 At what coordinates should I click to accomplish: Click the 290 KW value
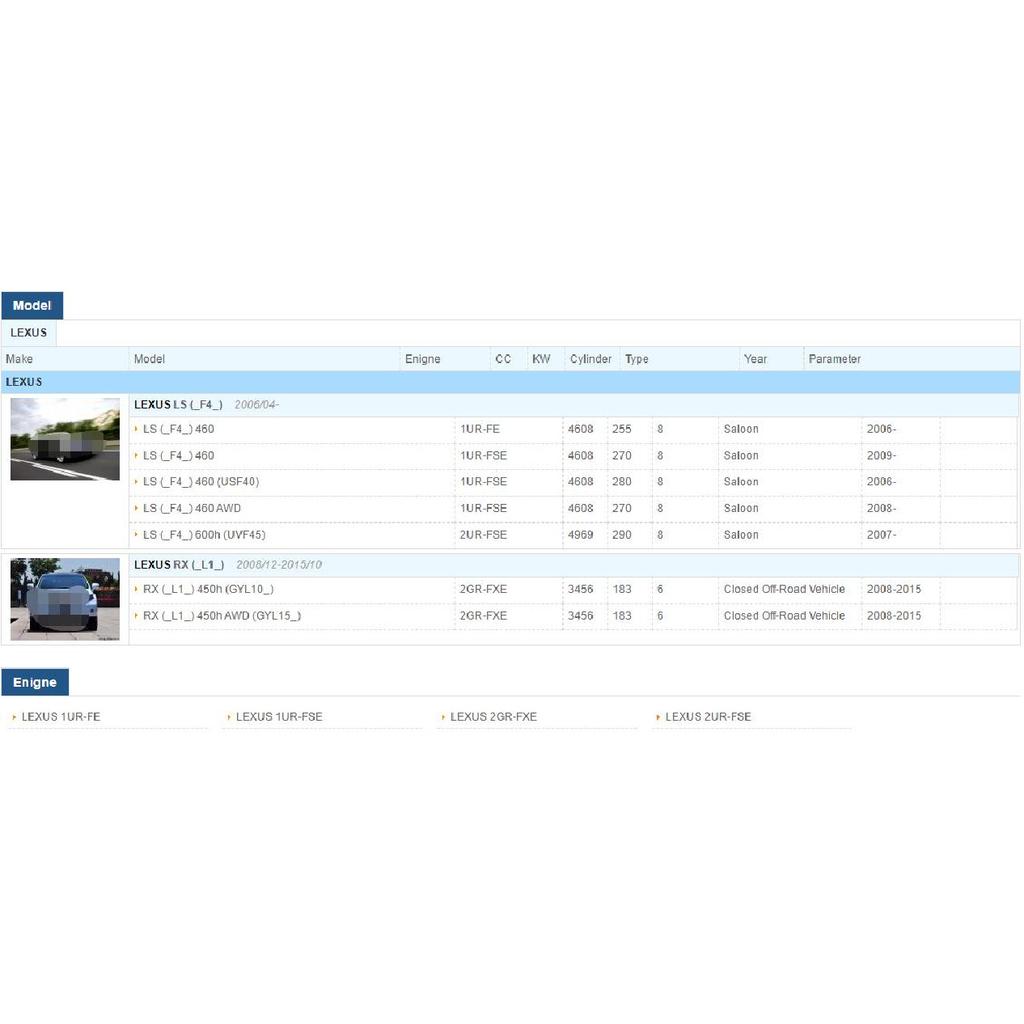pyautogui.click(x=622, y=535)
